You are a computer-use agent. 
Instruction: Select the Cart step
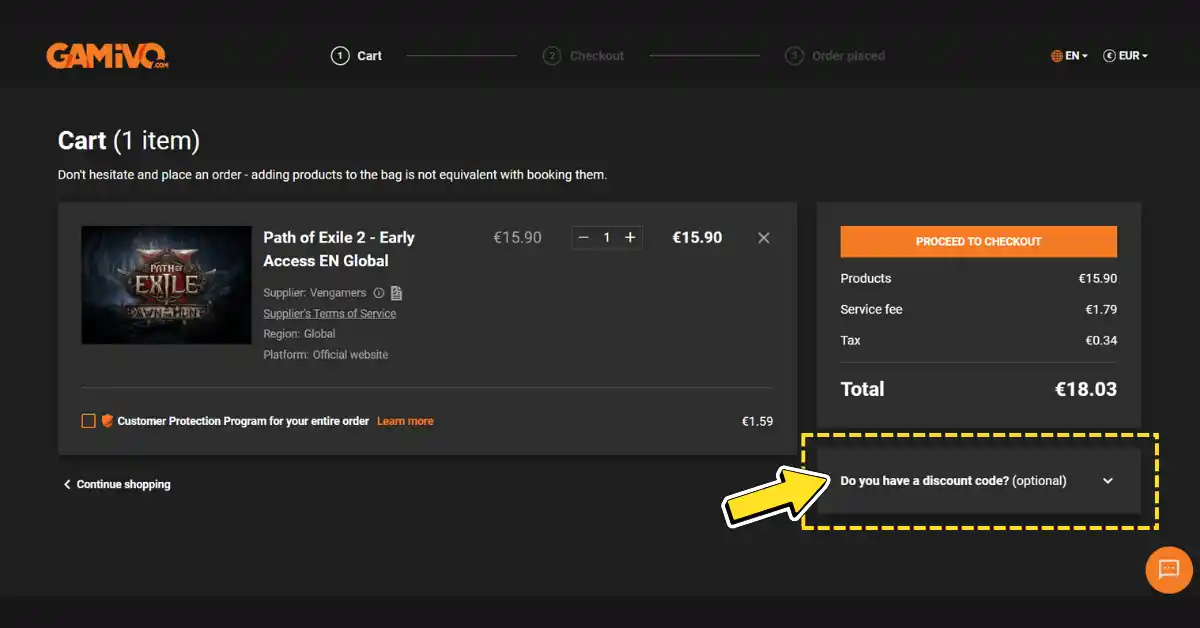click(x=357, y=56)
